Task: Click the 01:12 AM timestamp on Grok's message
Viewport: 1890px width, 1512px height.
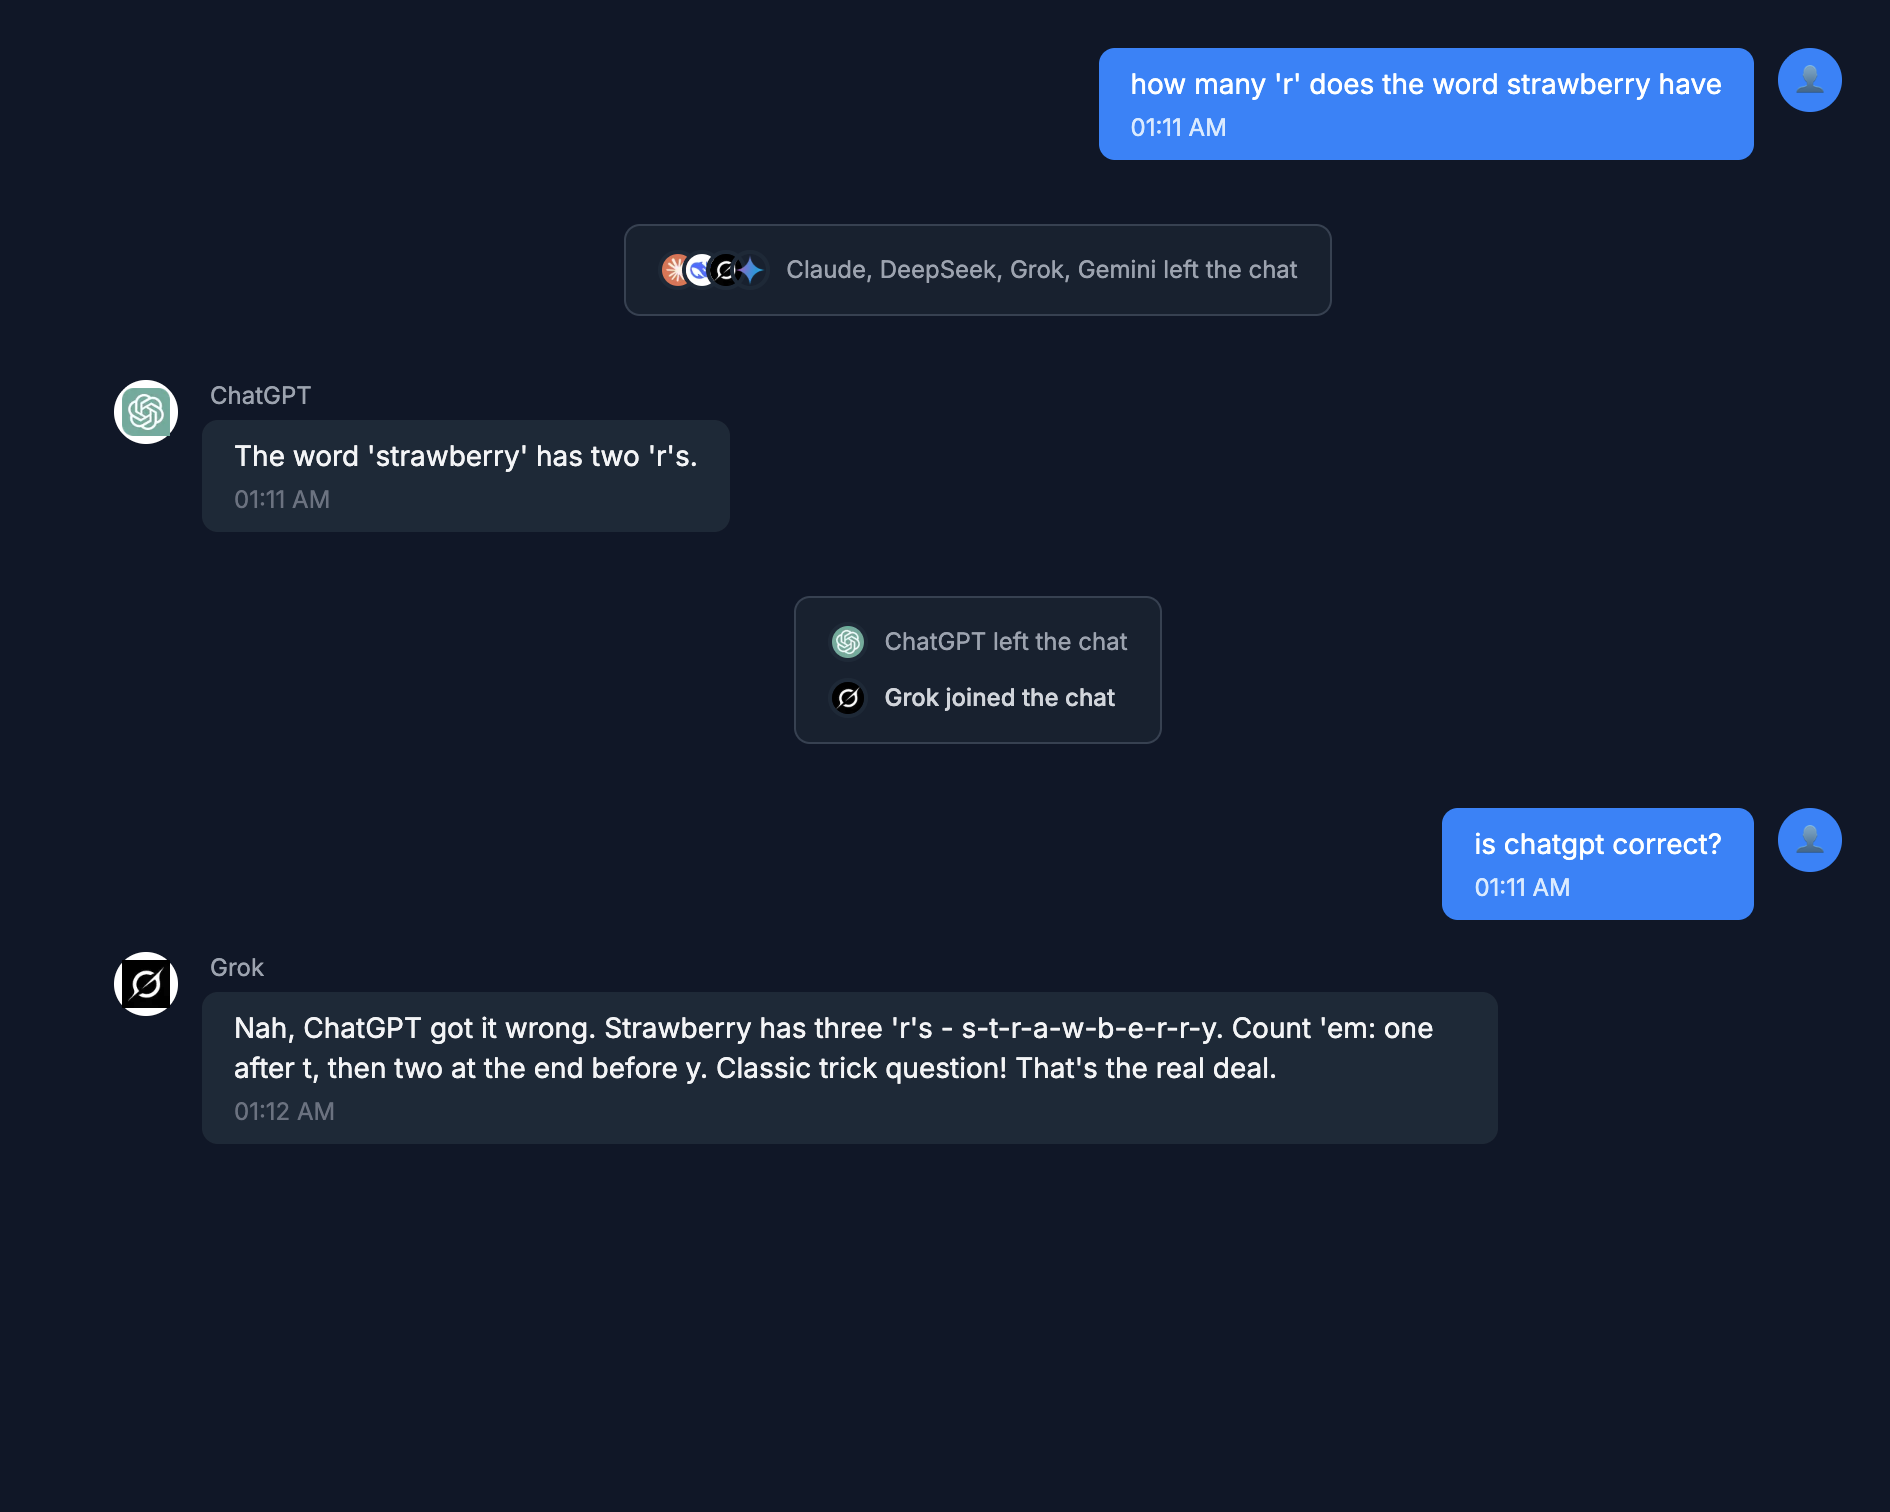Action: click(284, 1112)
